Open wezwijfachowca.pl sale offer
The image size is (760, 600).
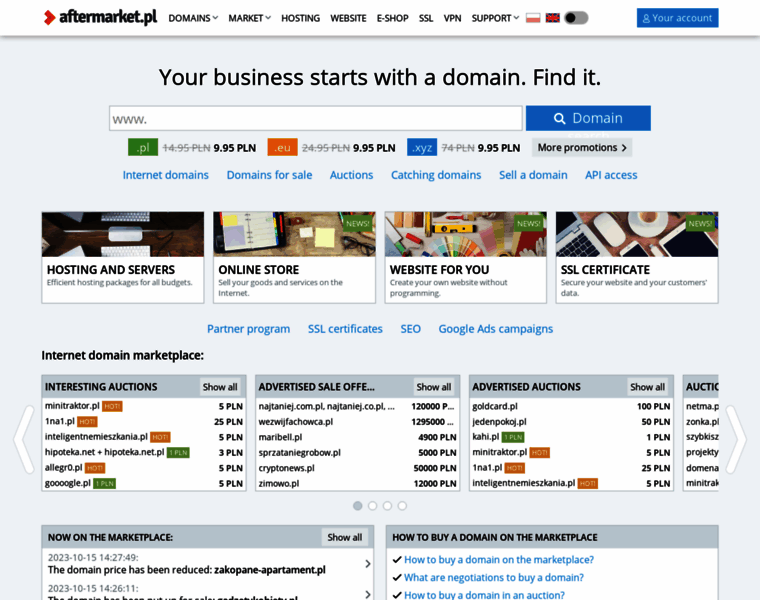[x=296, y=422]
